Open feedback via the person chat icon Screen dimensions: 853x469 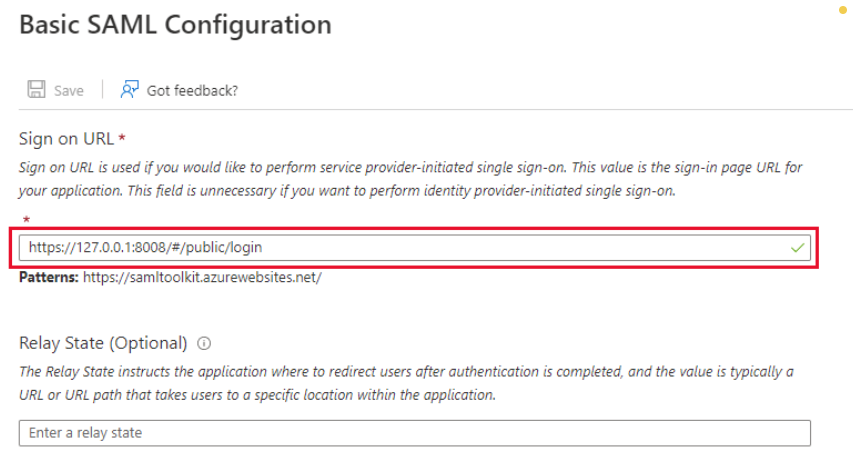point(129,89)
